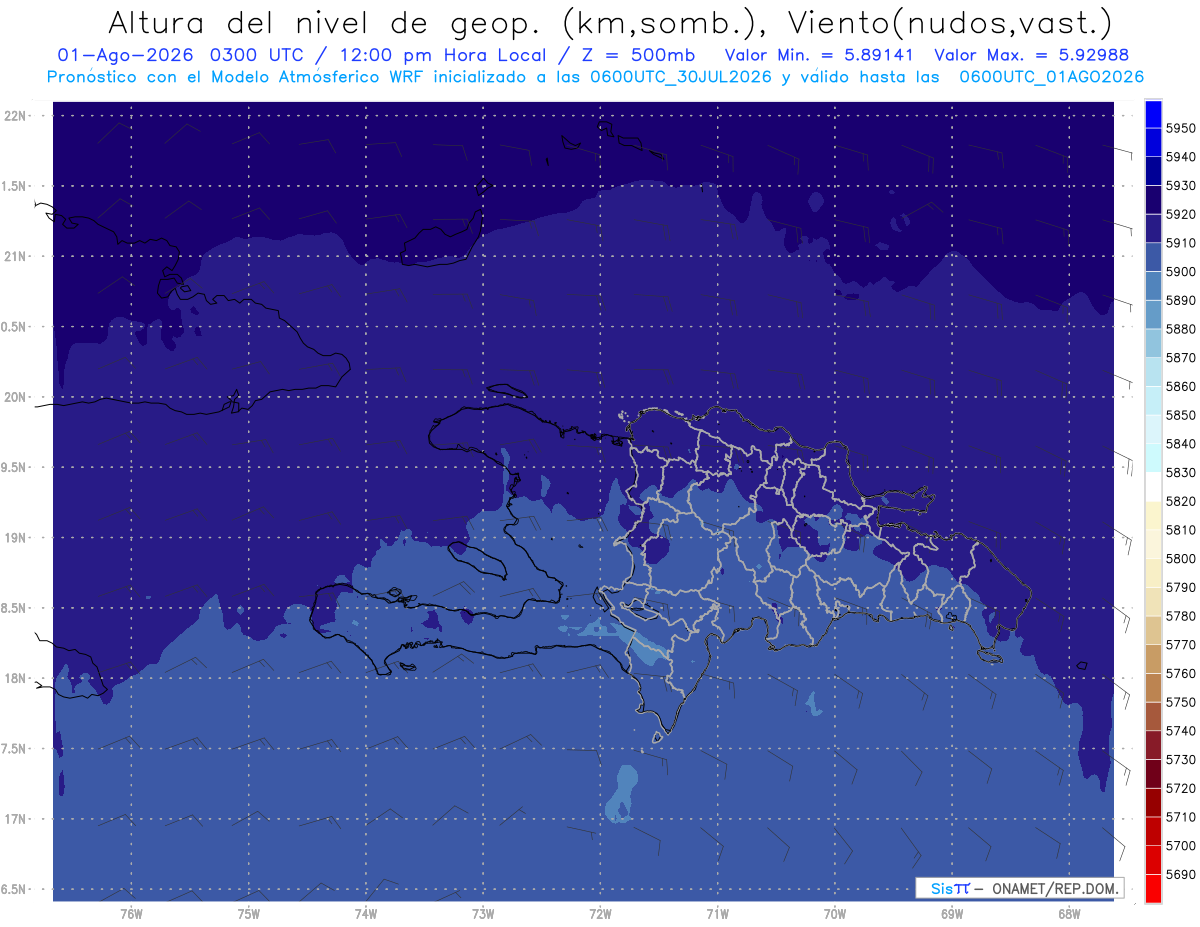1200x927 pixels.
Task: Click the 5770 colorbar label
Action: pyautogui.click(x=1181, y=644)
